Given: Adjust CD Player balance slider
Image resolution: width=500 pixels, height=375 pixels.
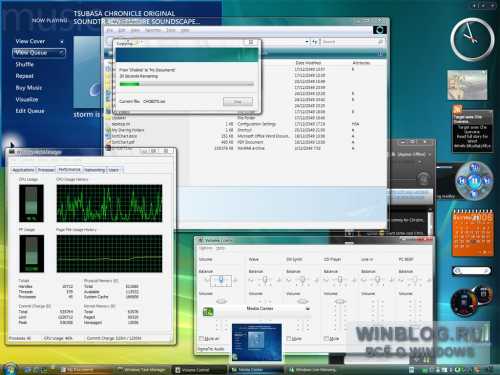Looking at the screenshot, I should (340, 280).
